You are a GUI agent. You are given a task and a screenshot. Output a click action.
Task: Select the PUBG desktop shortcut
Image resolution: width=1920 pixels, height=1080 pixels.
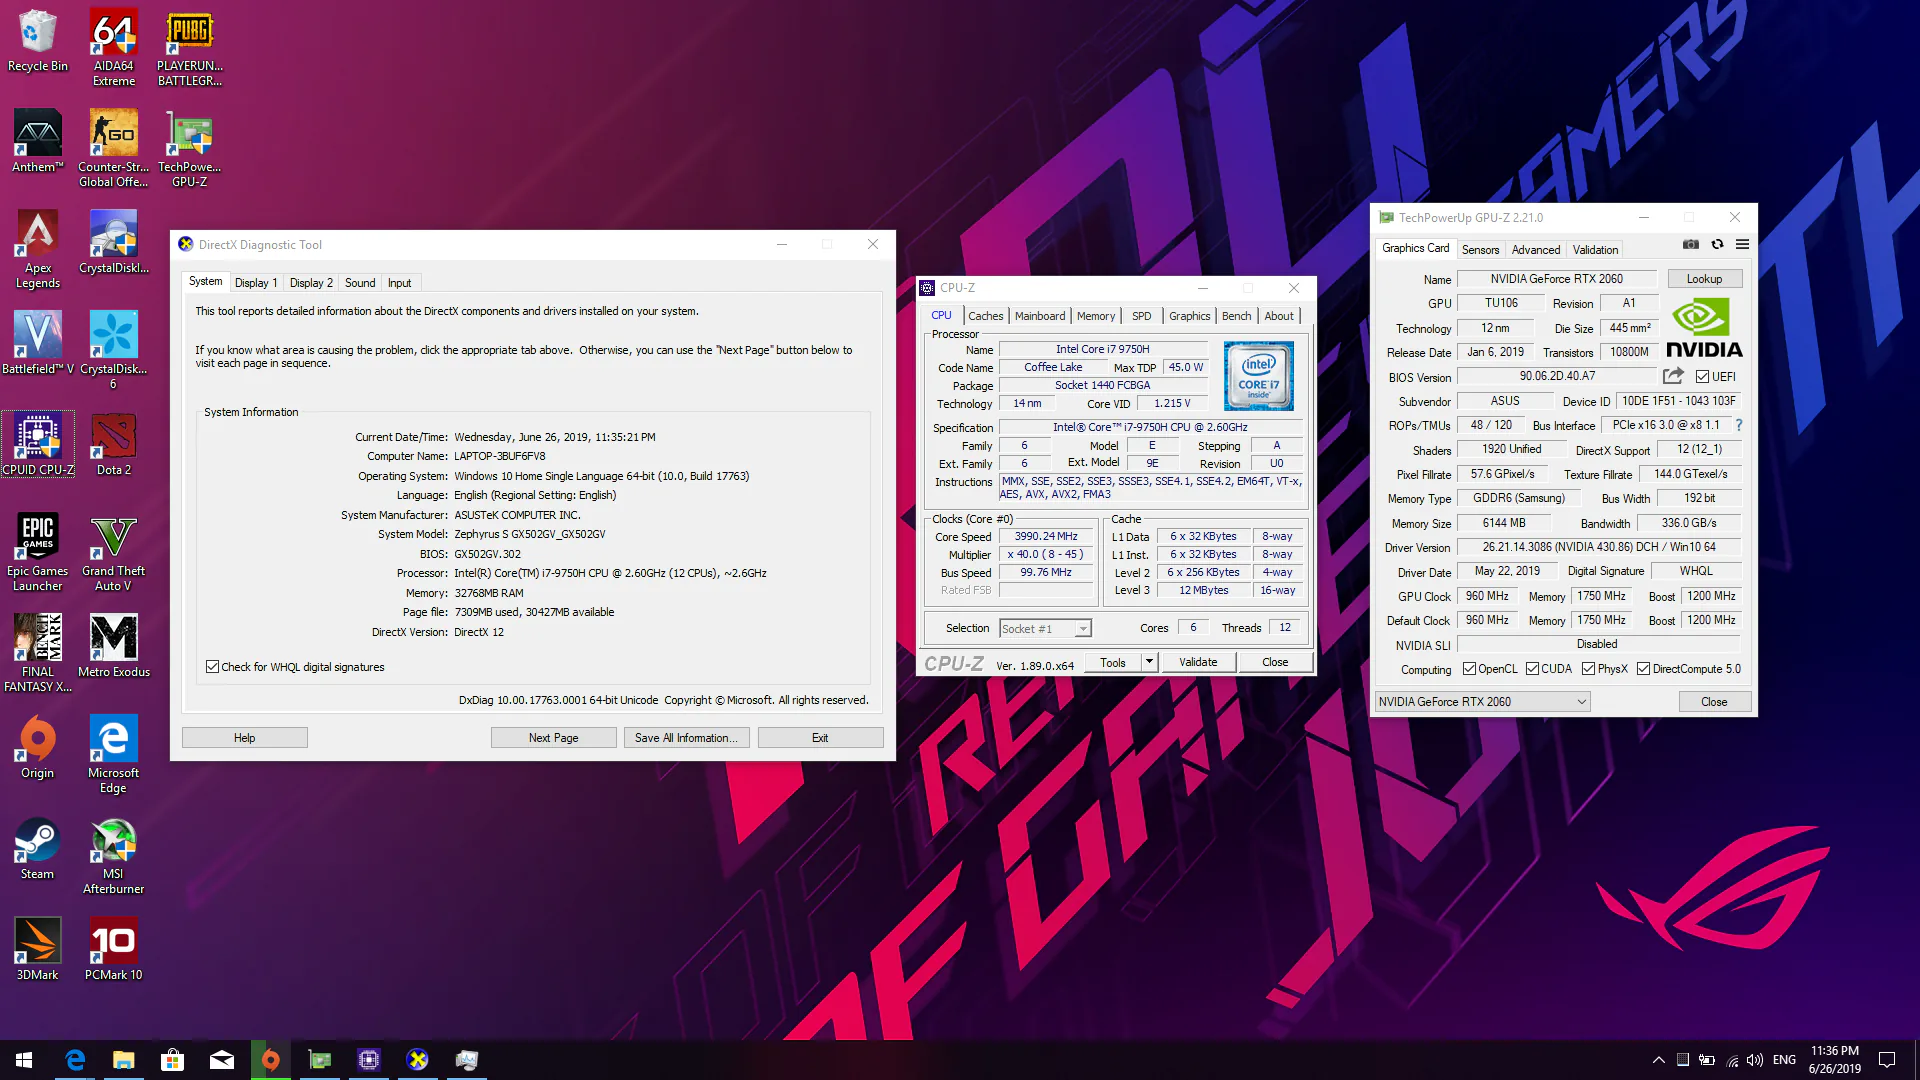(x=189, y=48)
